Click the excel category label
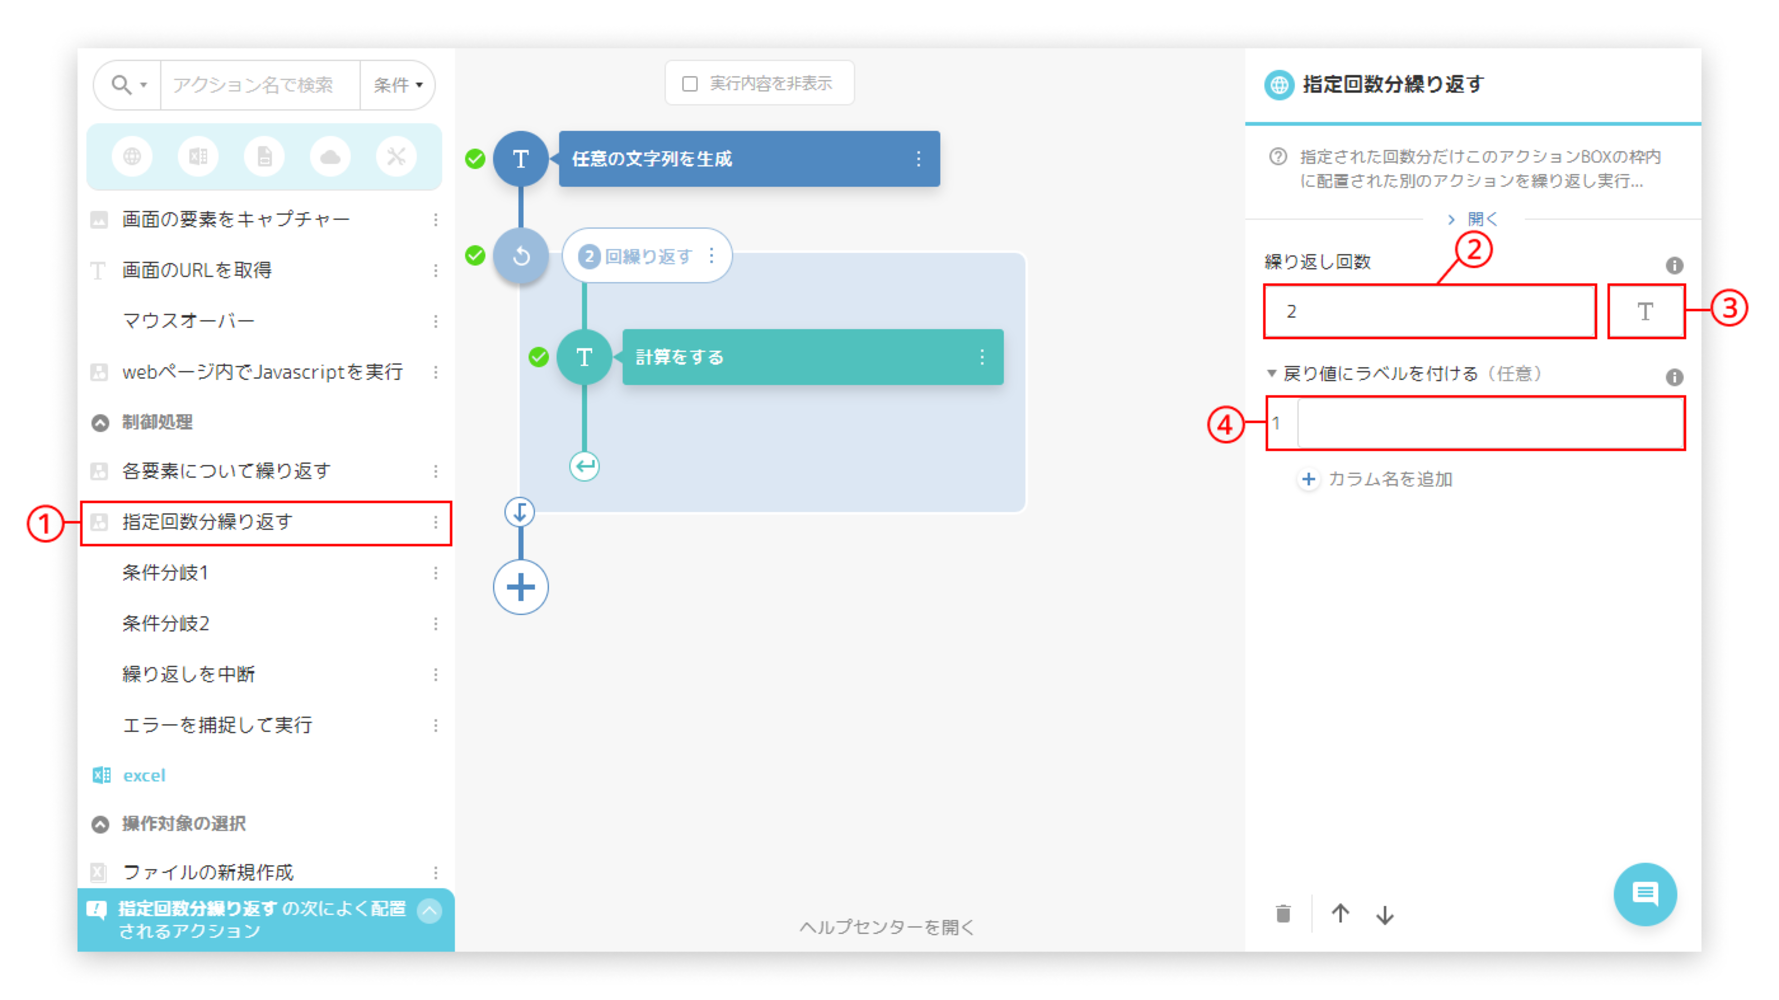The height and width of the screenshot is (1000, 1779). (144, 775)
